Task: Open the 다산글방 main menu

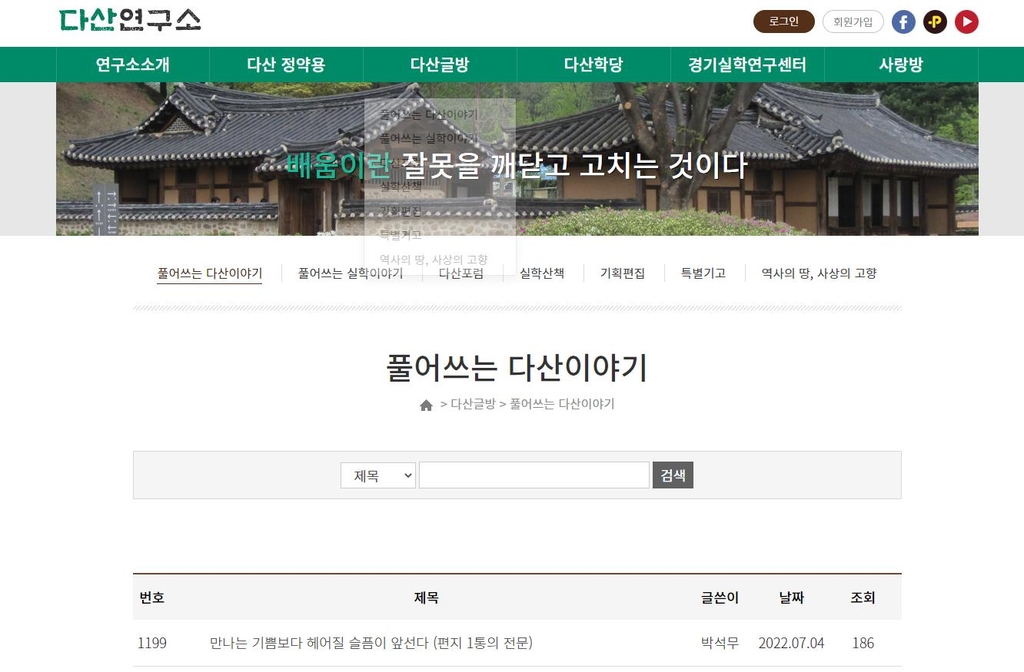Action: point(439,65)
